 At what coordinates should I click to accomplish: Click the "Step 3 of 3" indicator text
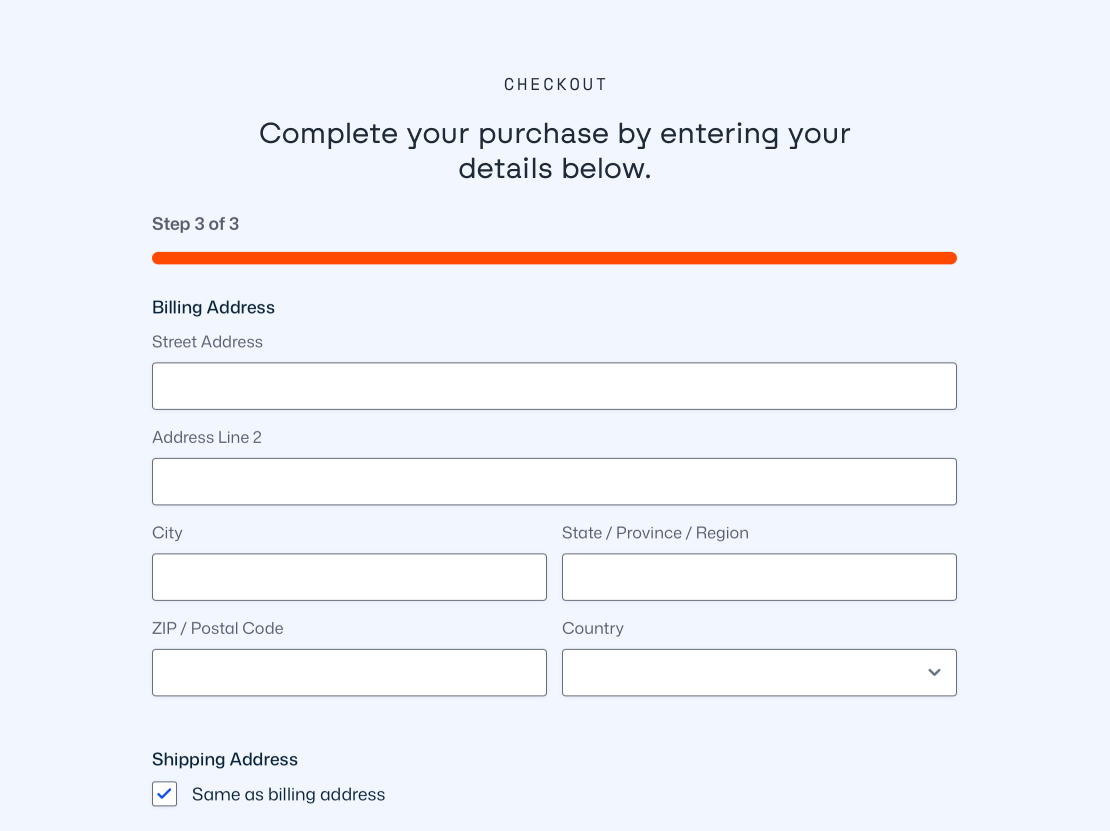(x=195, y=224)
